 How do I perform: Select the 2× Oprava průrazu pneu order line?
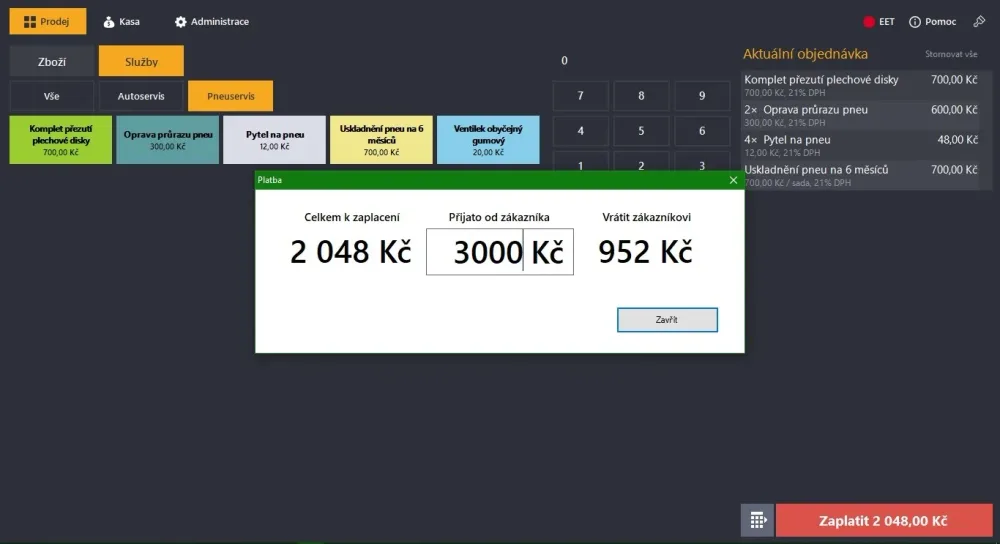(x=861, y=115)
